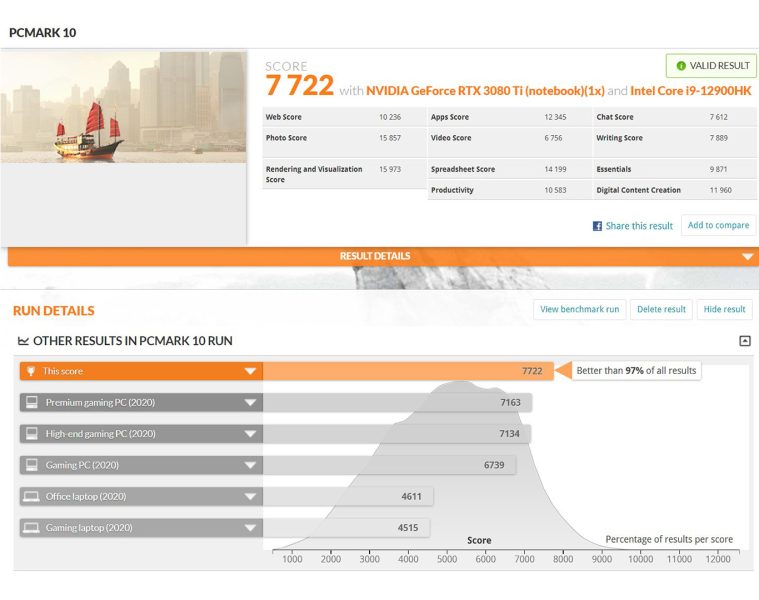759x600 pixels.
Task: Open the NVIDIA GeForce RTX 3080 Ti link
Action: (485, 91)
